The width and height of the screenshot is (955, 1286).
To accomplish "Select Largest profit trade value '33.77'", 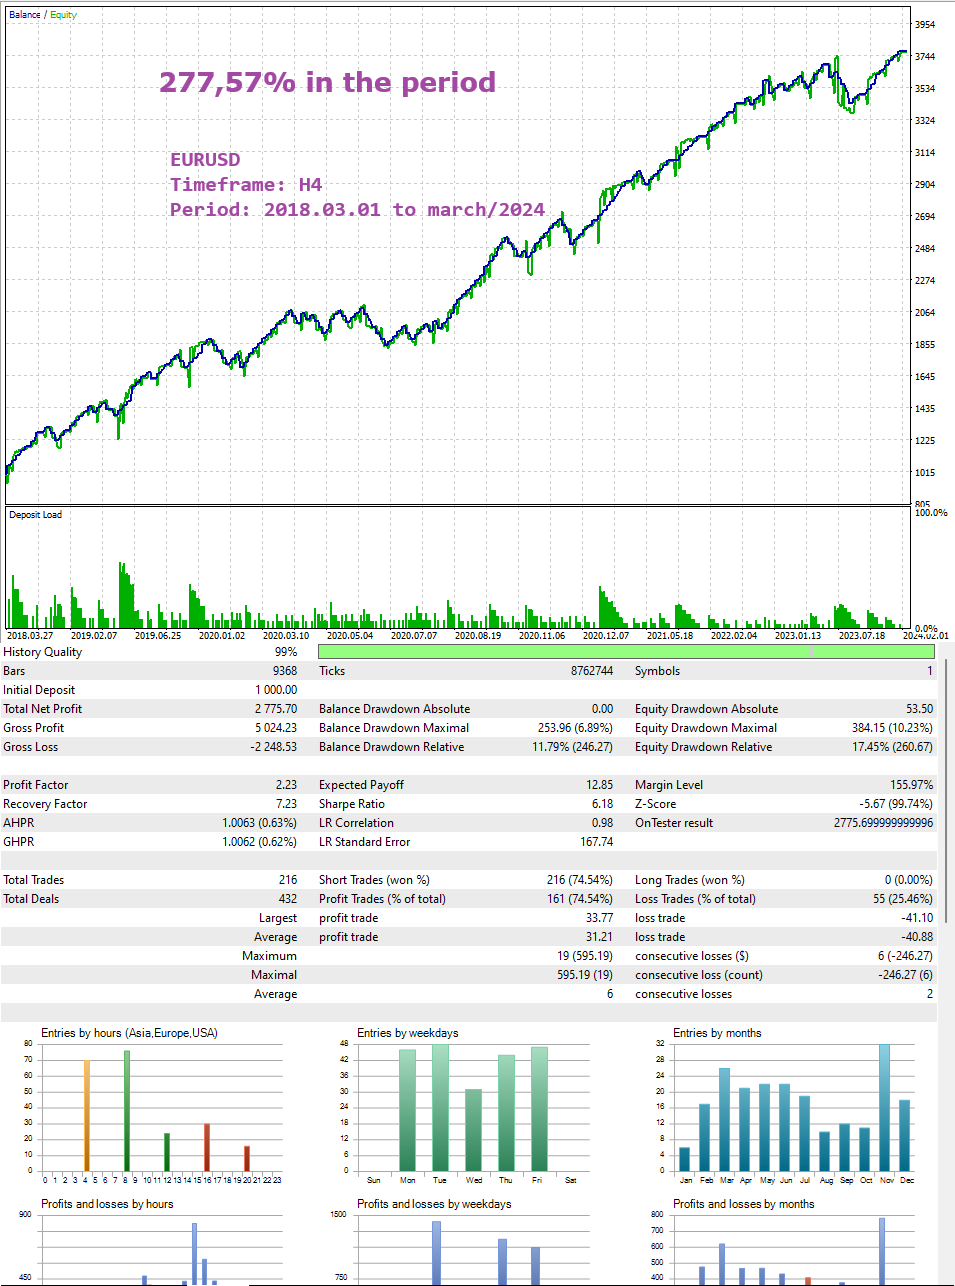I will point(600,918).
